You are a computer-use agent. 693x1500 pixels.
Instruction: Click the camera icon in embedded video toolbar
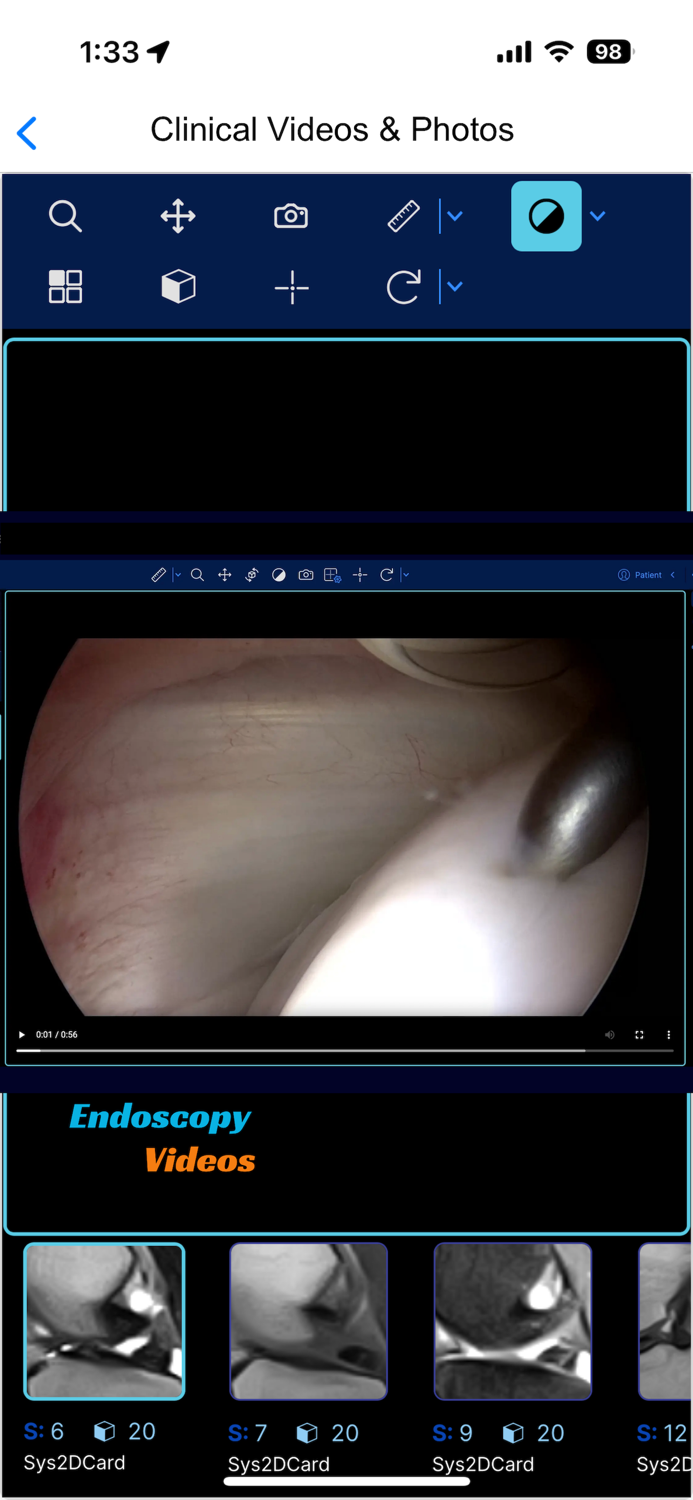306,575
